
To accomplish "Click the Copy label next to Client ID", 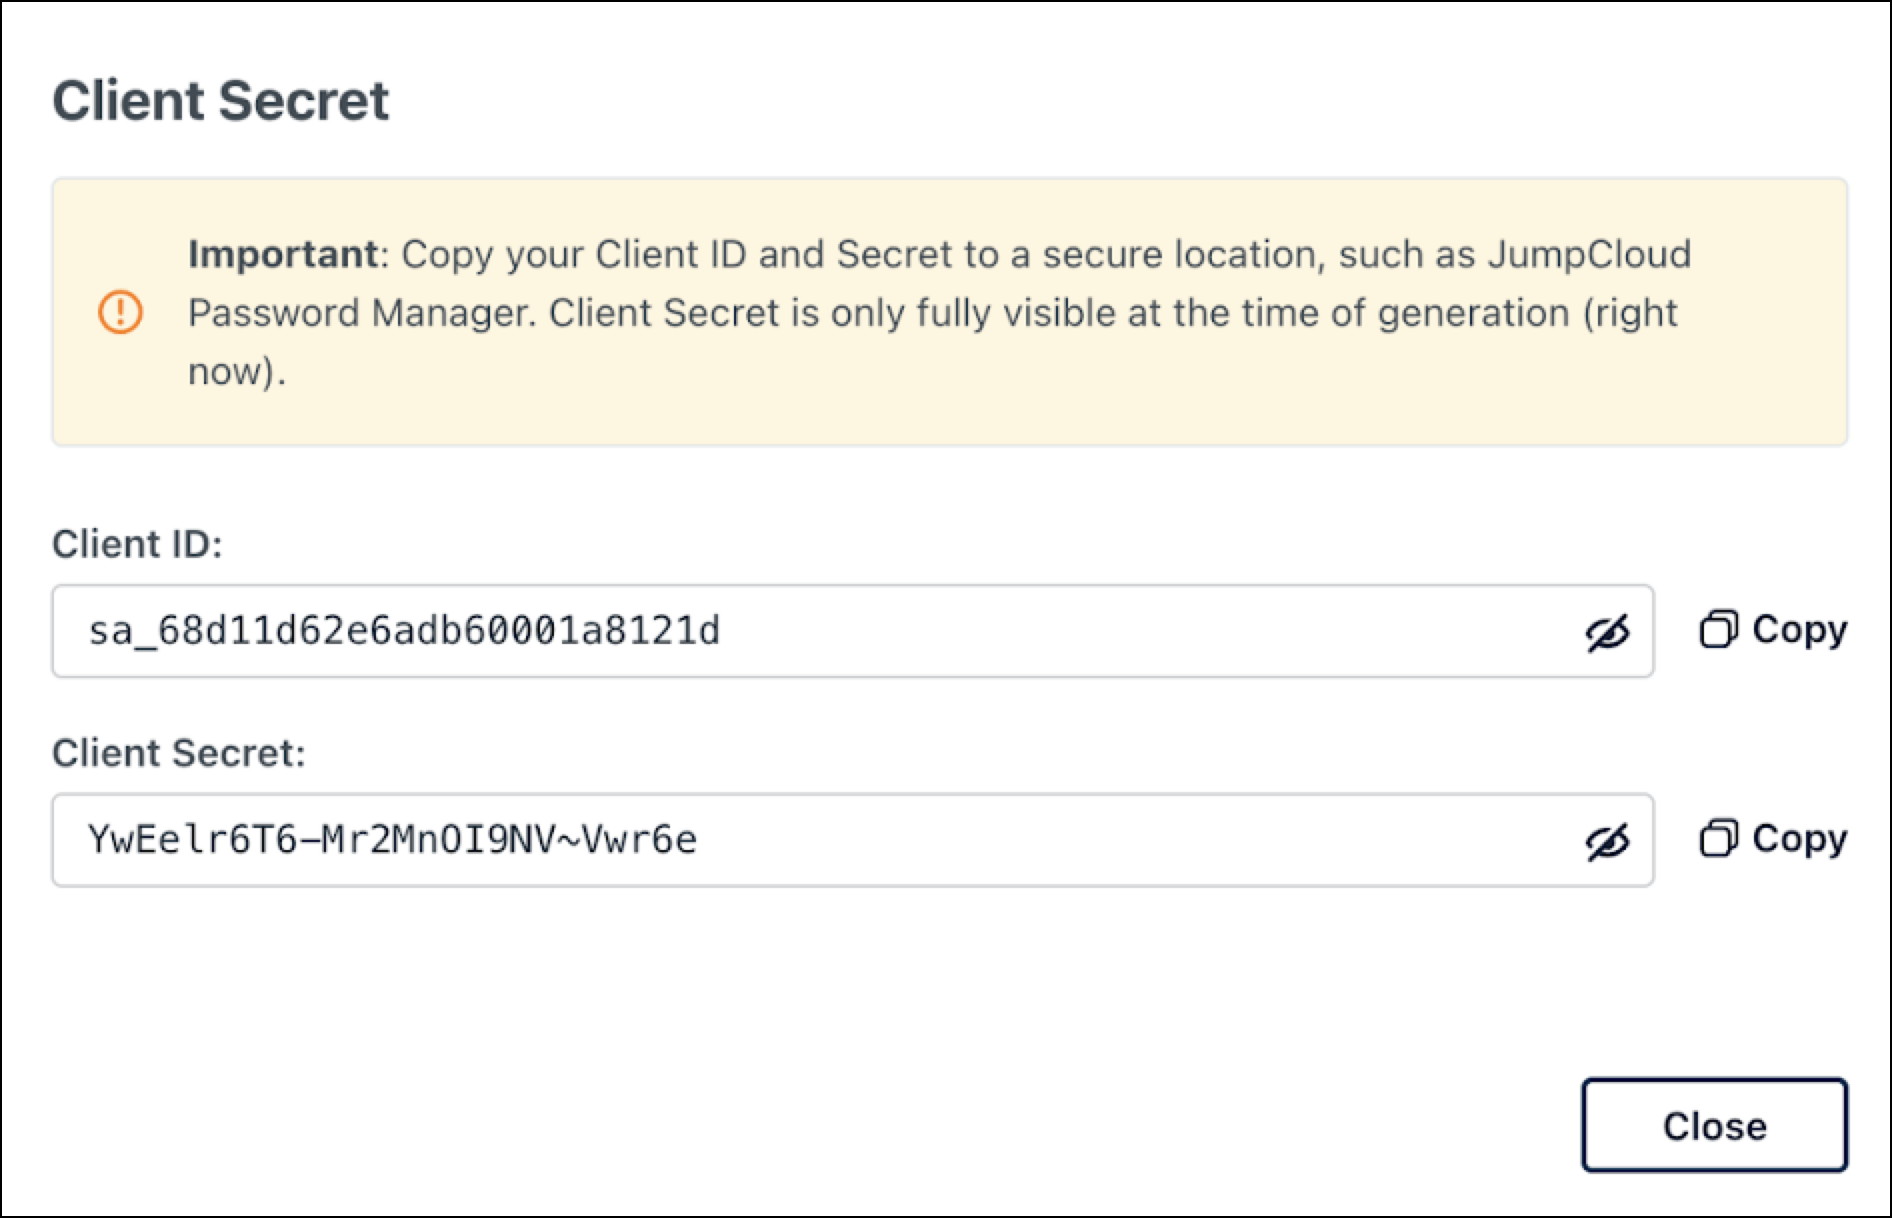I will click(1798, 629).
